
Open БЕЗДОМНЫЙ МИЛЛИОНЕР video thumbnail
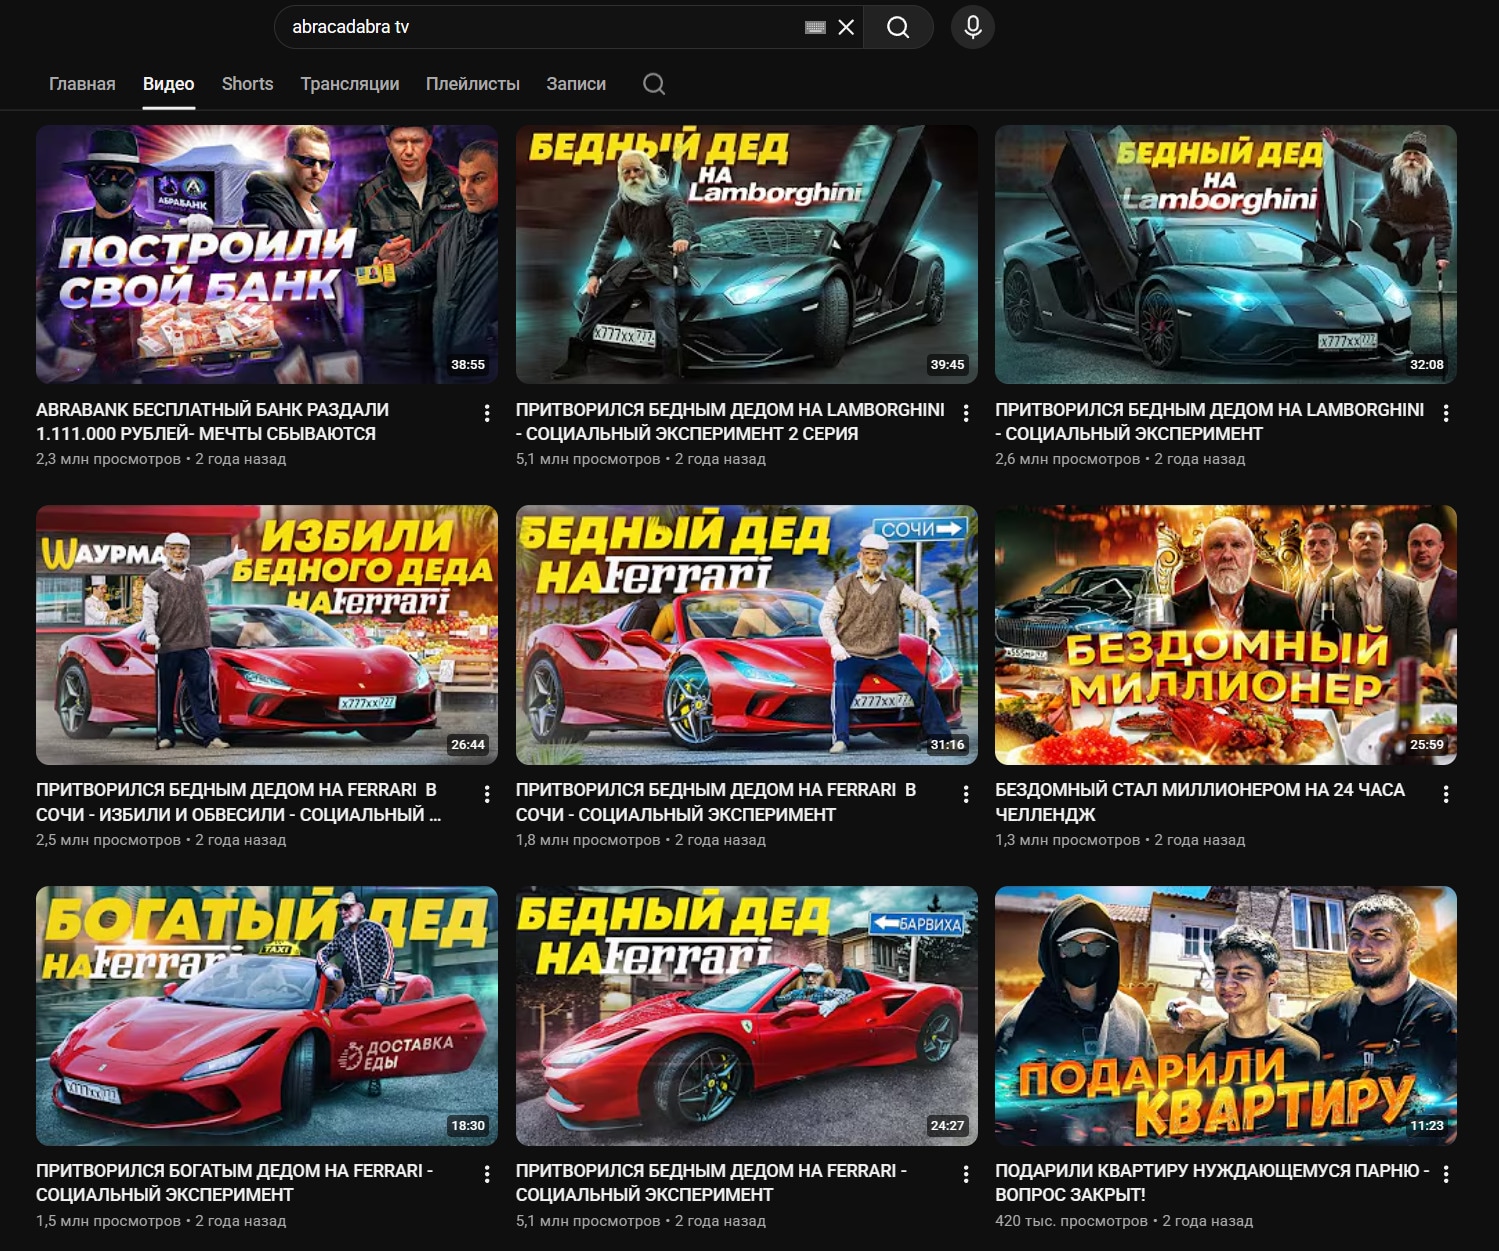(x=1226, y=635)
